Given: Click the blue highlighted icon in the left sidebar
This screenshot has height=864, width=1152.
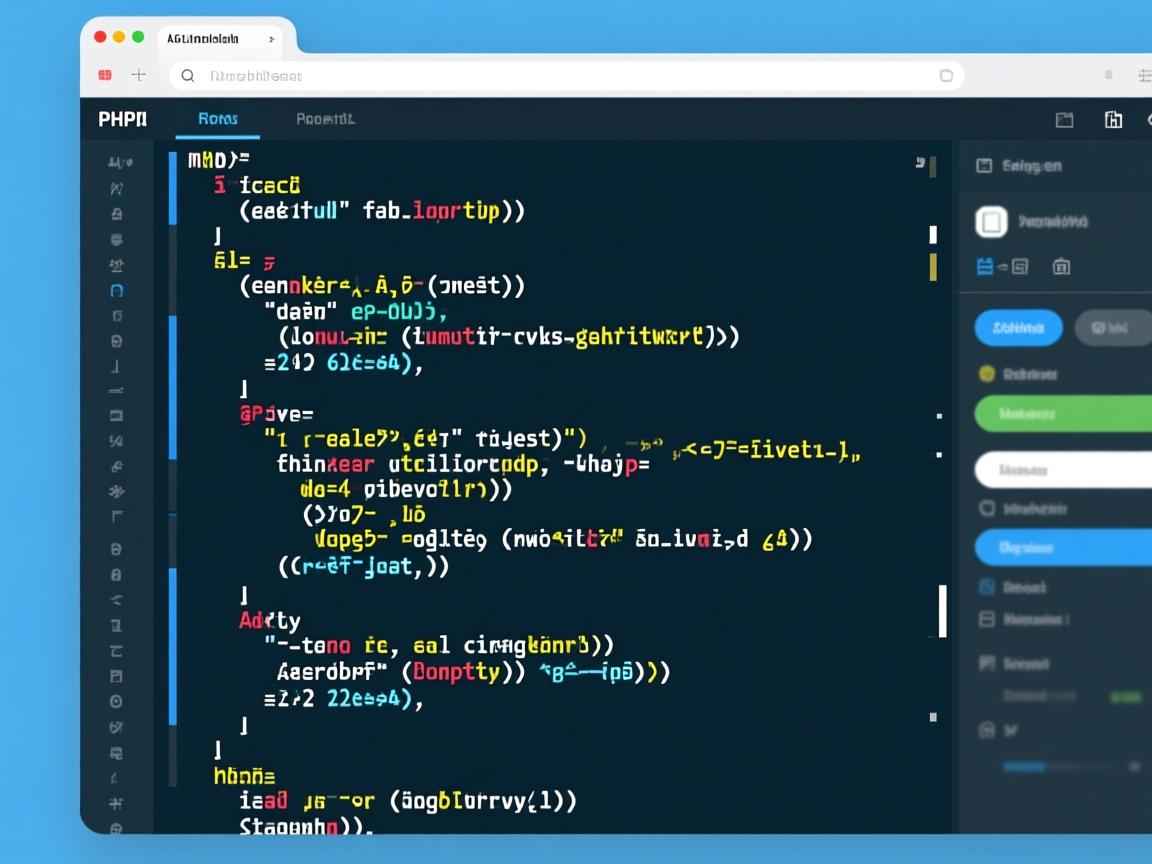Looking at the screenshot, I should (116, 291).
